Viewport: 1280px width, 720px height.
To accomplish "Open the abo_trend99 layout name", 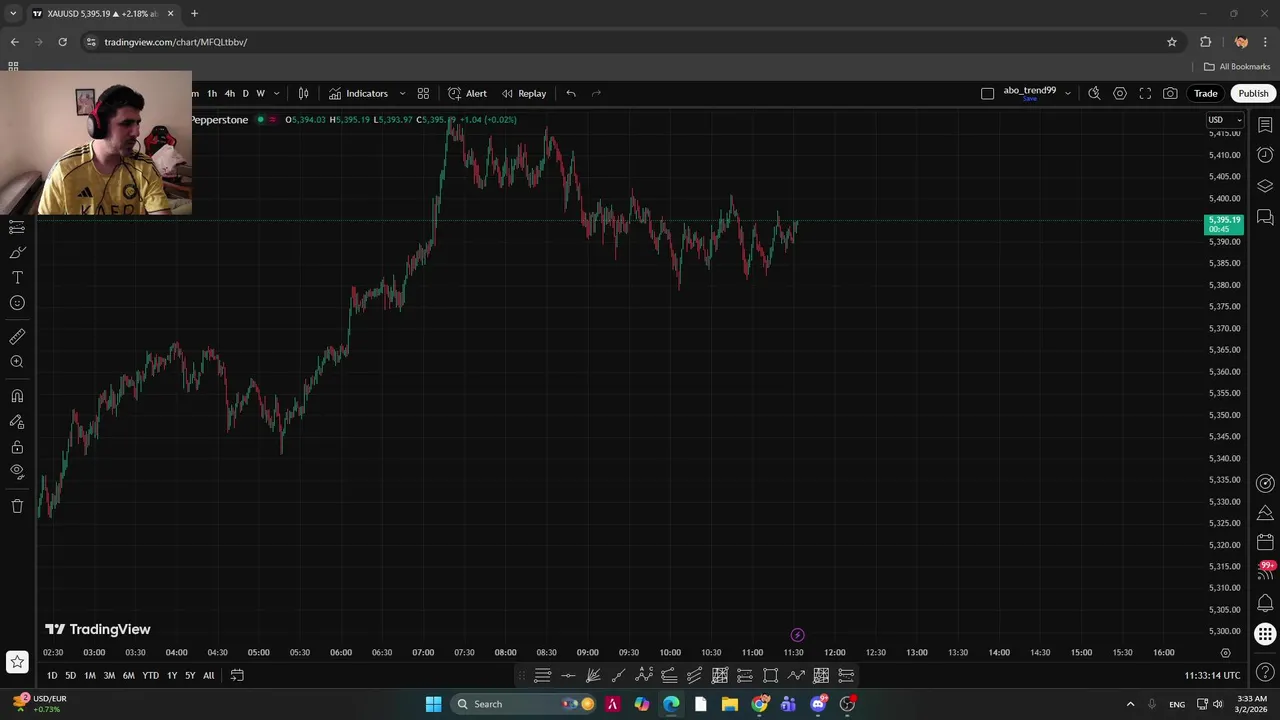I will coord(1029,92).
